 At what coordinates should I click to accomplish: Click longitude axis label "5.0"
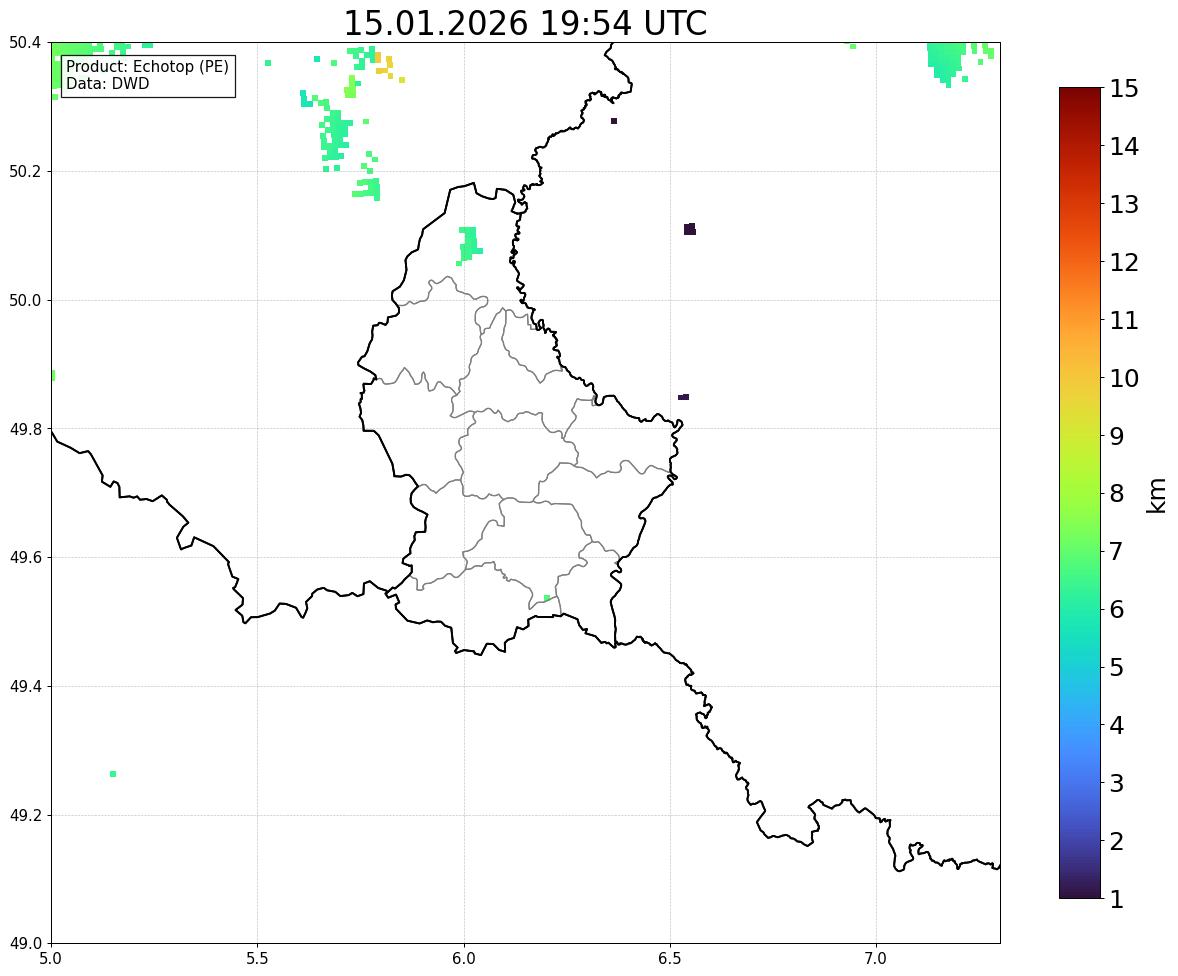[51, 959]
